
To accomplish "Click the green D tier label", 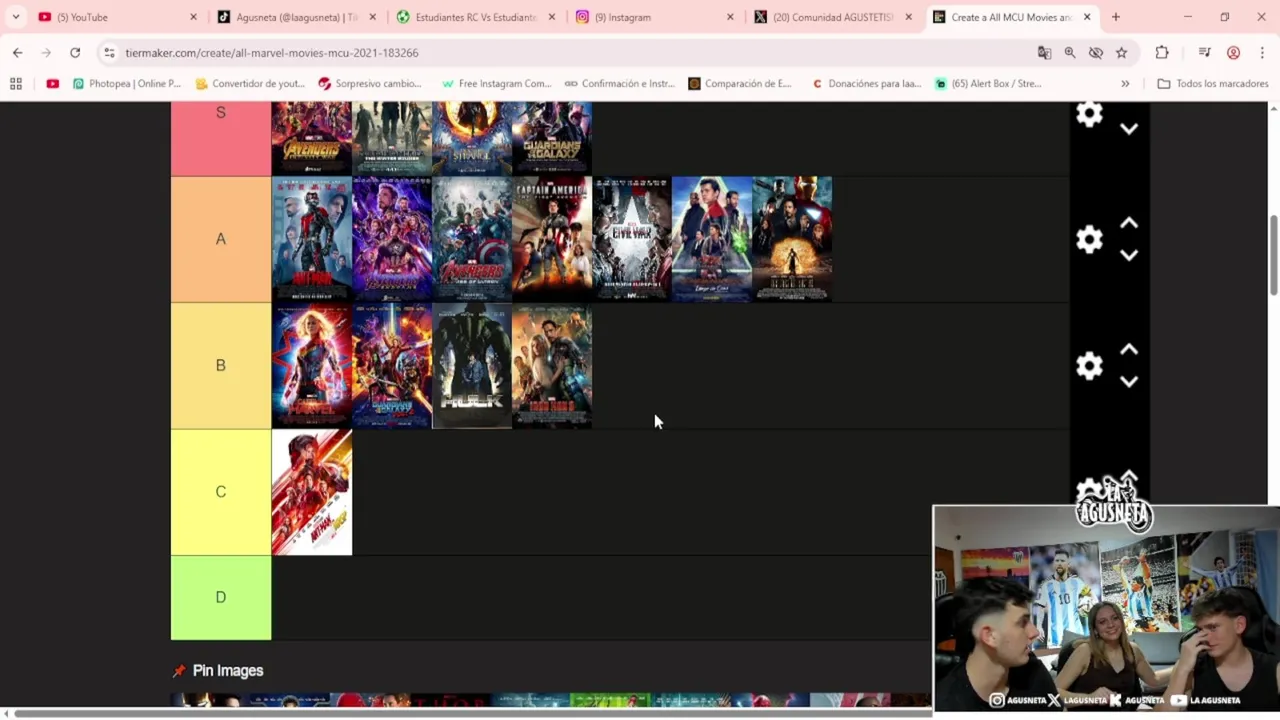I will tap(221, 598).
